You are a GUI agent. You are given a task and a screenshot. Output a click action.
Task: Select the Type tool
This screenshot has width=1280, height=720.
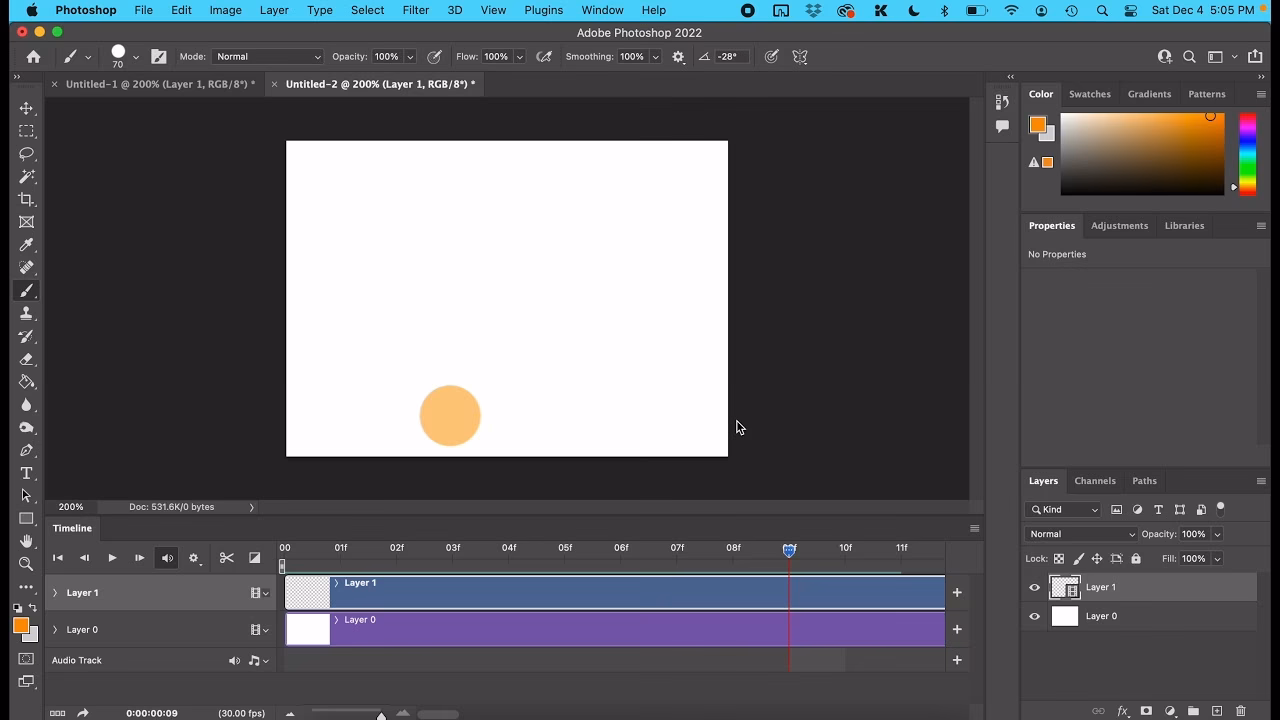[27, 471]
